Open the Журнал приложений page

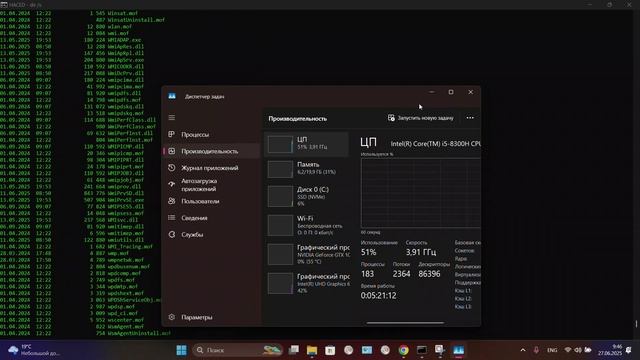point(211,168)
